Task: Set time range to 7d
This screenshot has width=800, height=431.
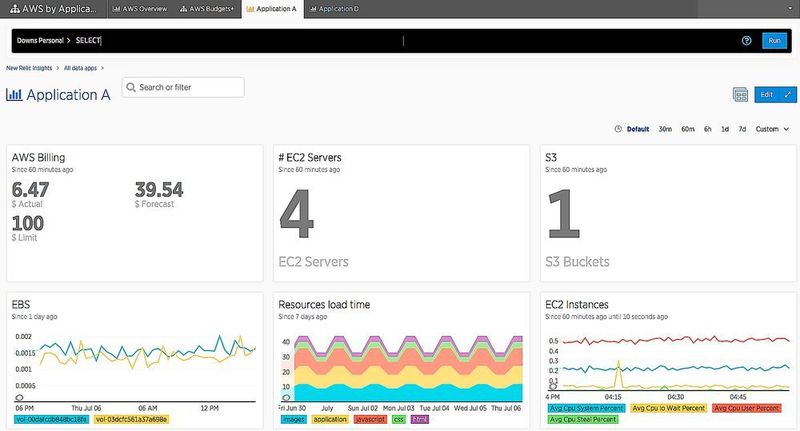Action: [x=742, y=129]
